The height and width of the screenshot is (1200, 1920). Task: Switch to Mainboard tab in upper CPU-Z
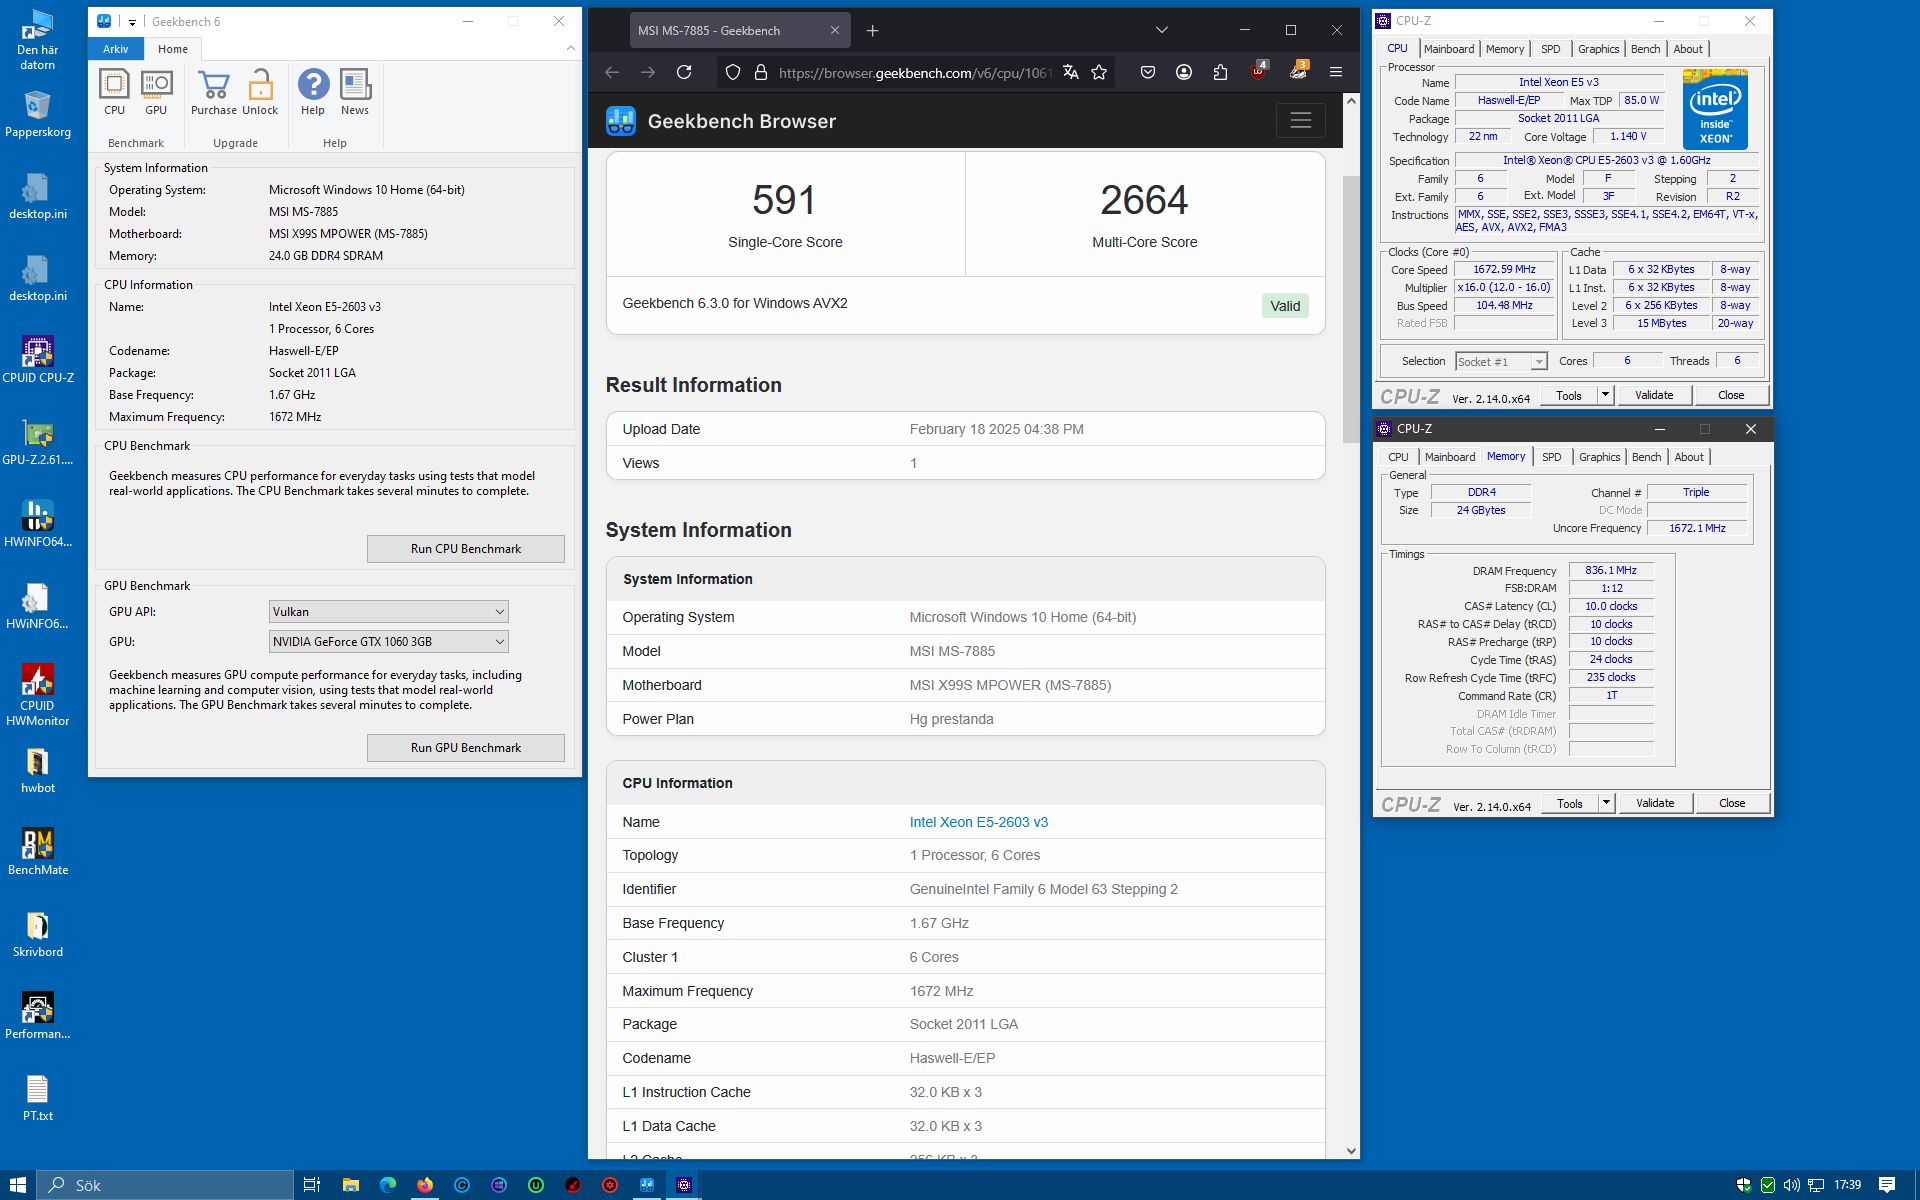point(1448,49)
